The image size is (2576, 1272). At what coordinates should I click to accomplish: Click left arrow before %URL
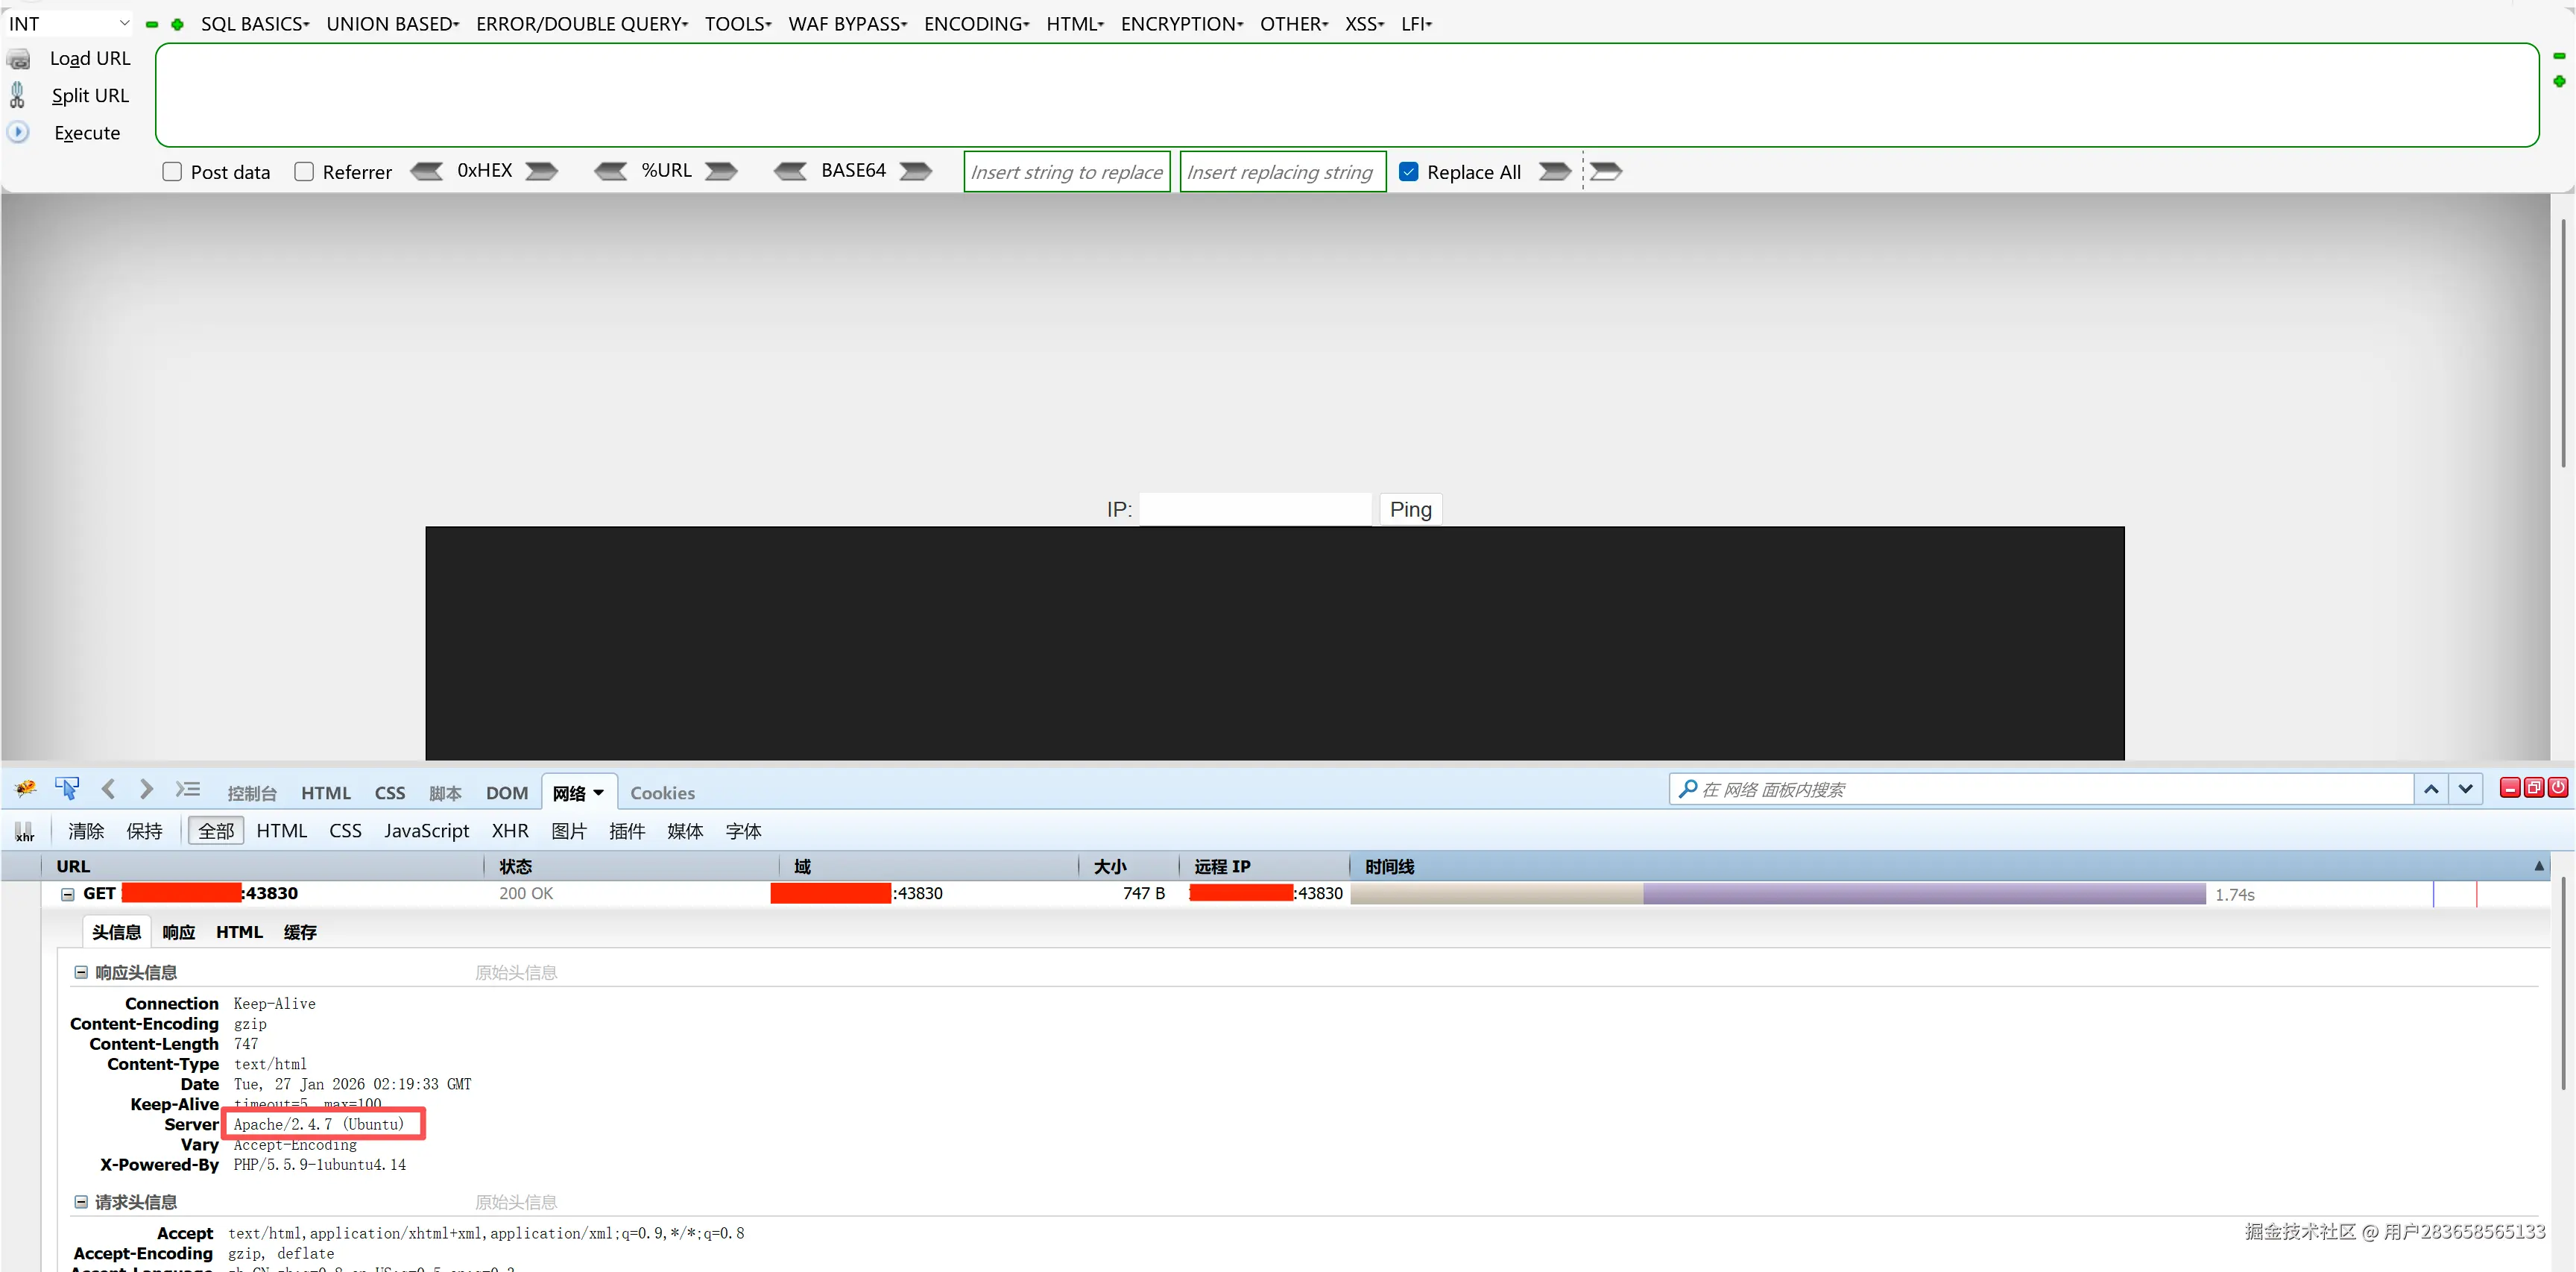pyautogui.click(x=610, y=171)
